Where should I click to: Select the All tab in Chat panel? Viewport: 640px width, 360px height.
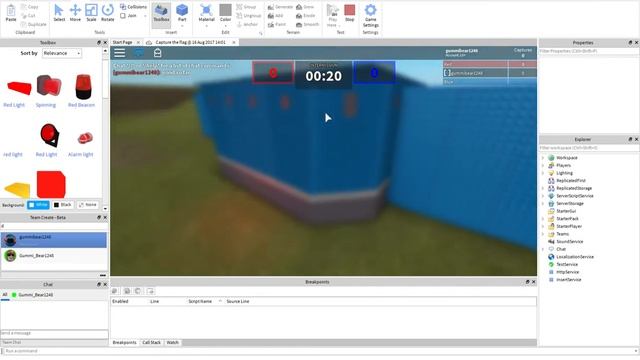tap(5, 295)
